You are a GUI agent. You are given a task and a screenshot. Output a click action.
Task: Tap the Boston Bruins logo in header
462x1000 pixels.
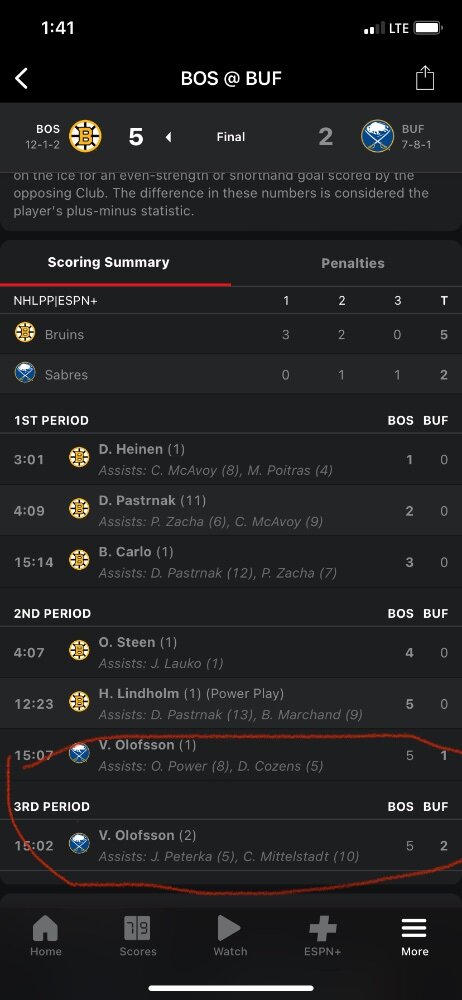[x=85, y=136]
